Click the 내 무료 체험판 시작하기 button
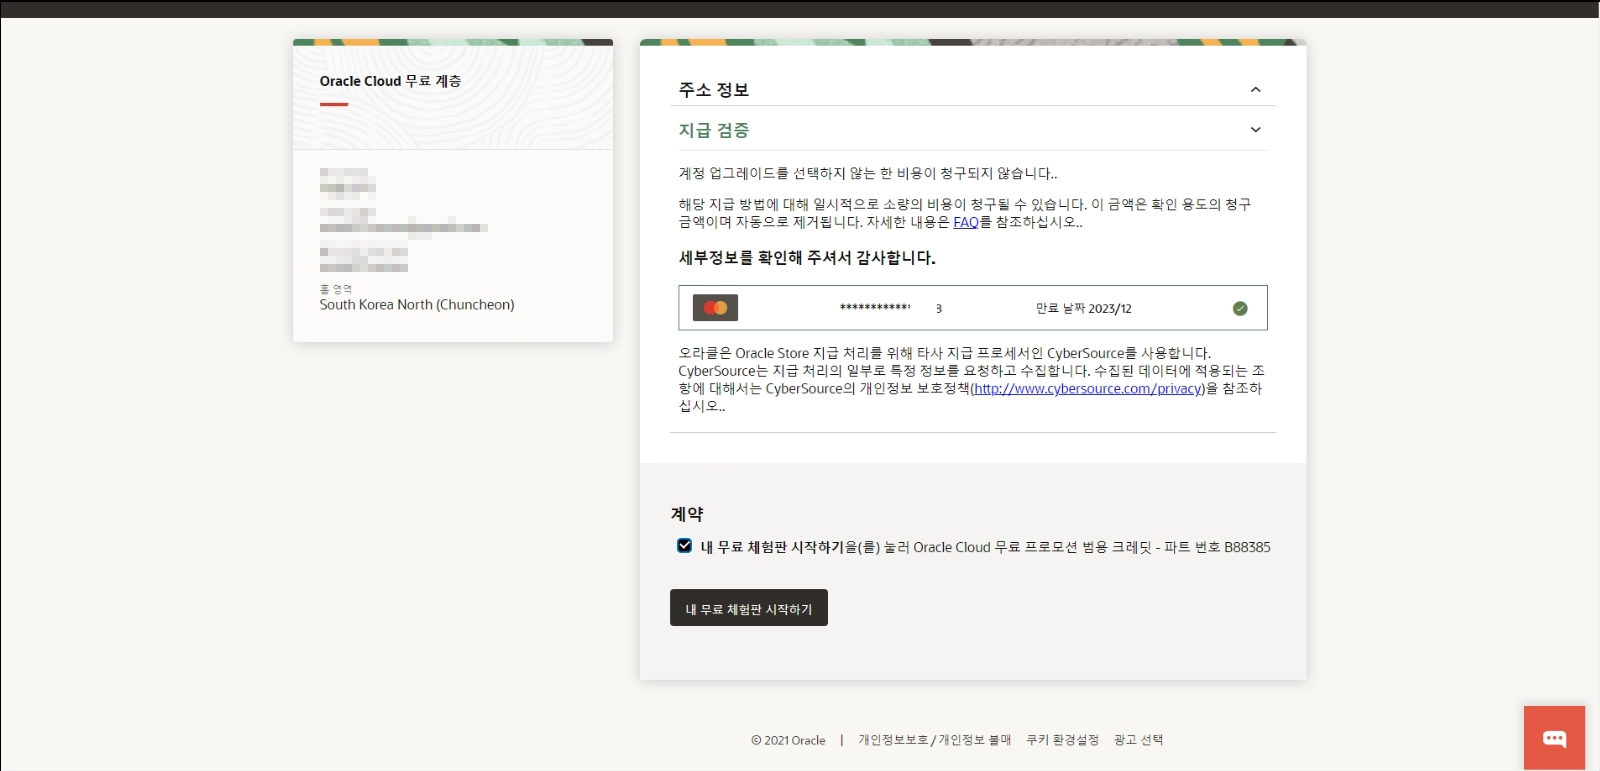Screen dimensions: 1600x771 coord(749,608)
